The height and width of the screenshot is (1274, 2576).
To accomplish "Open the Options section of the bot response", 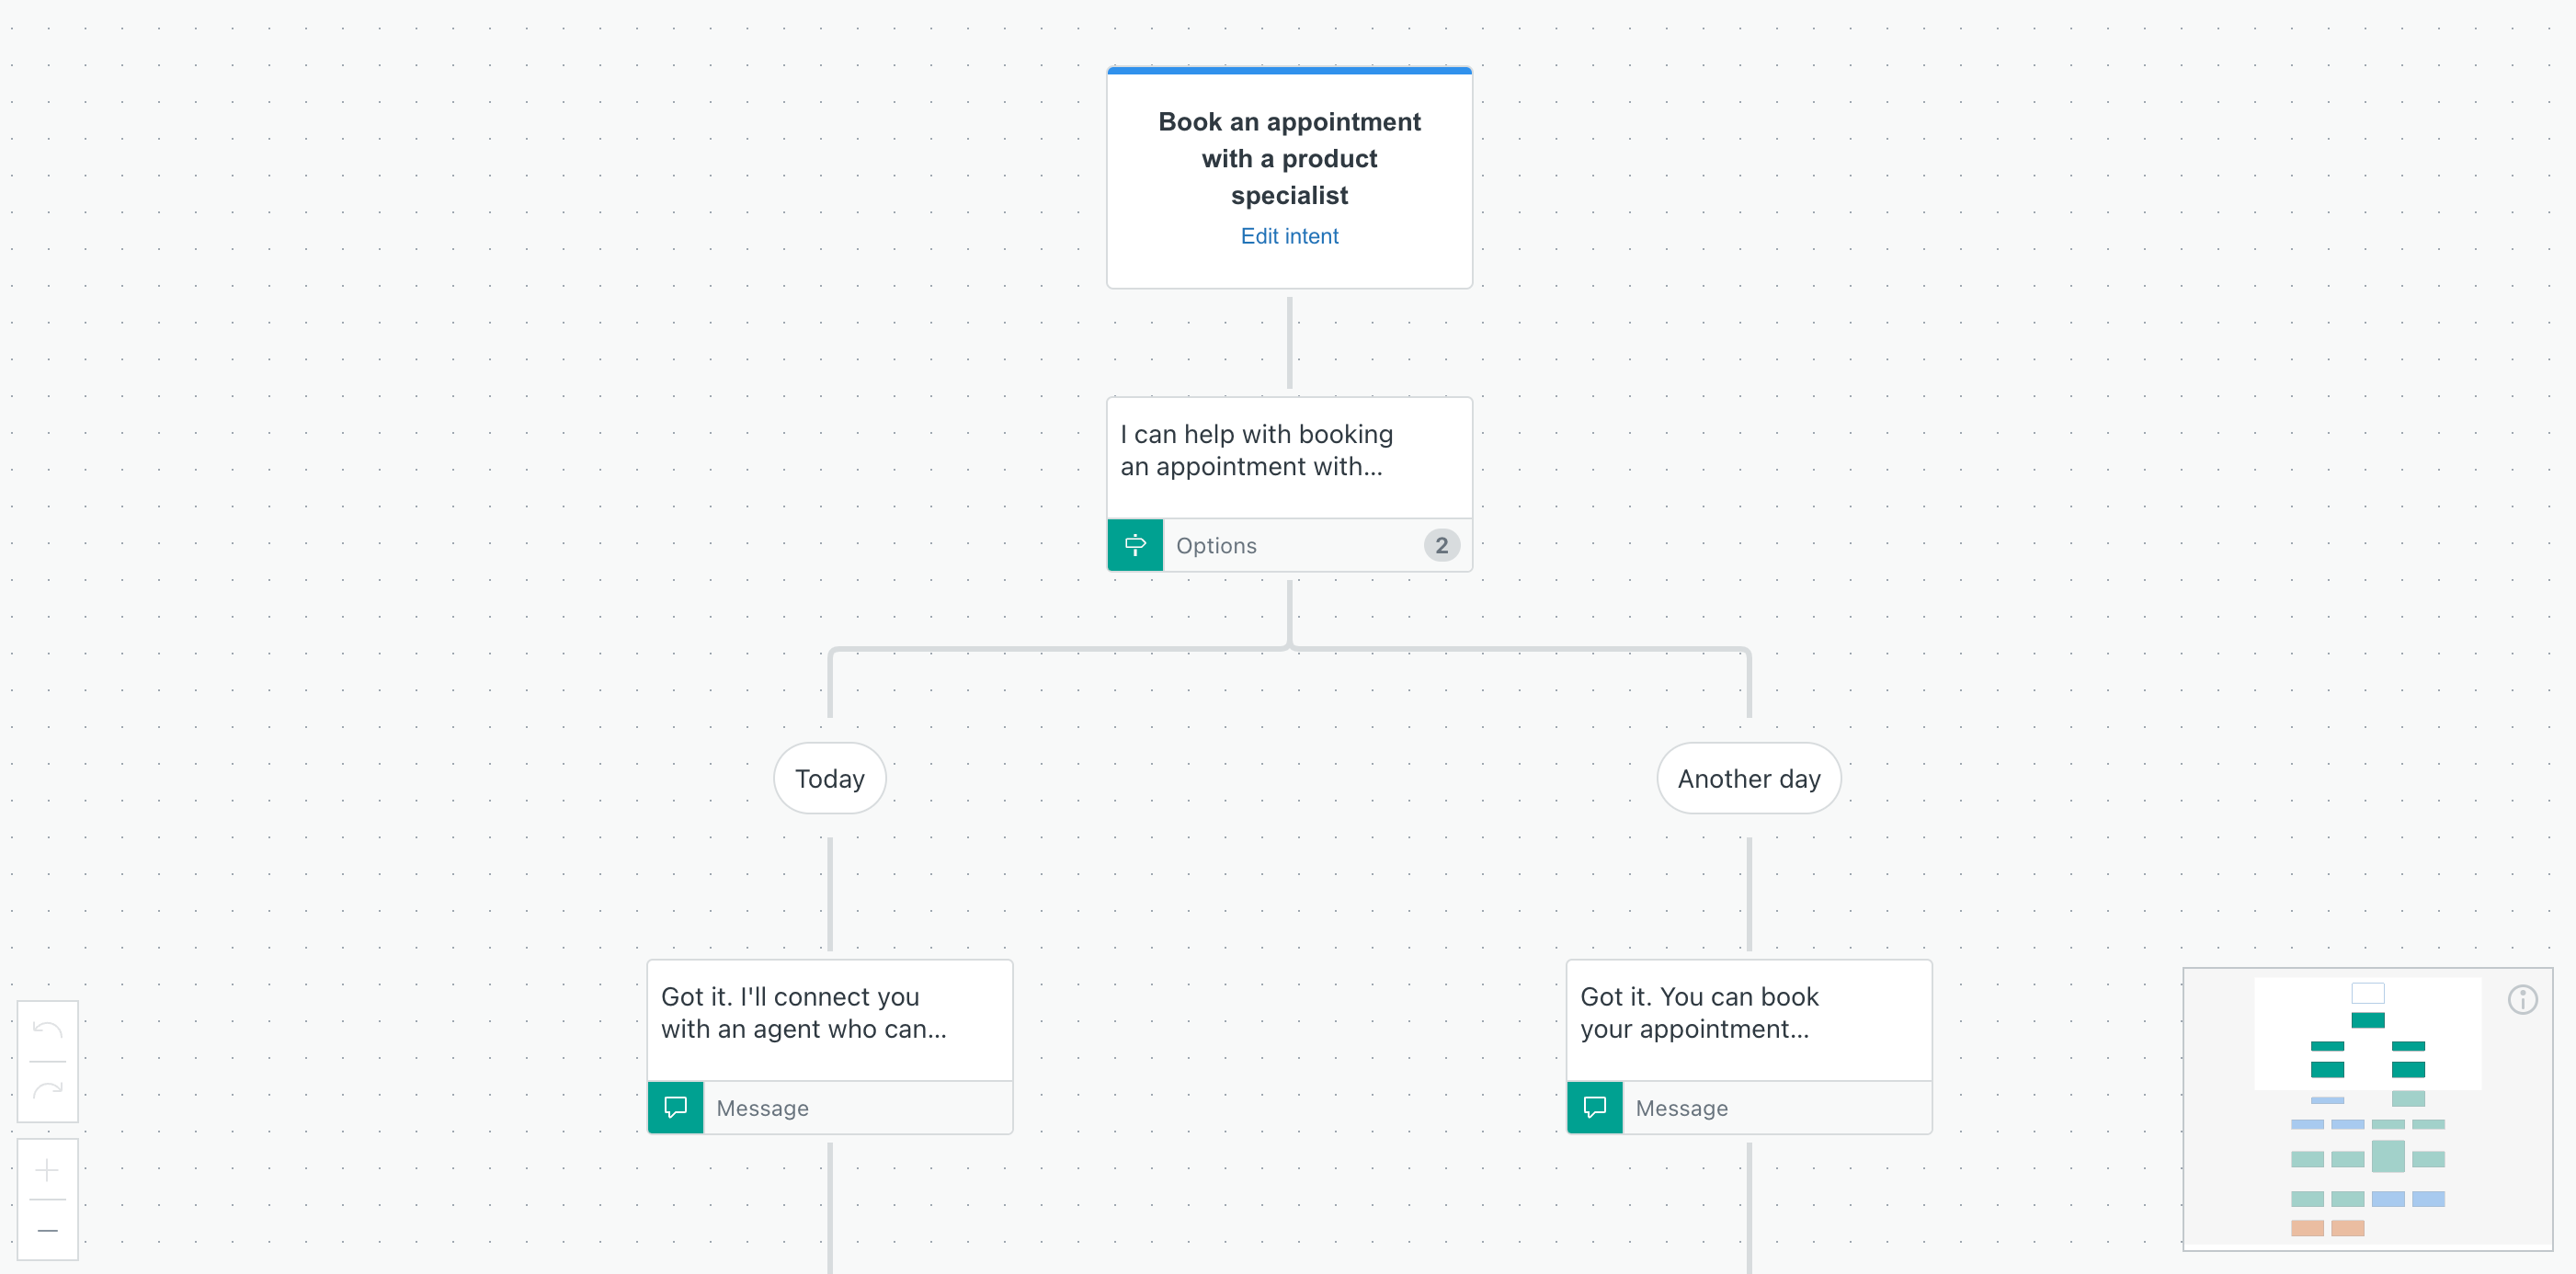I will (x=1217, y=545).
